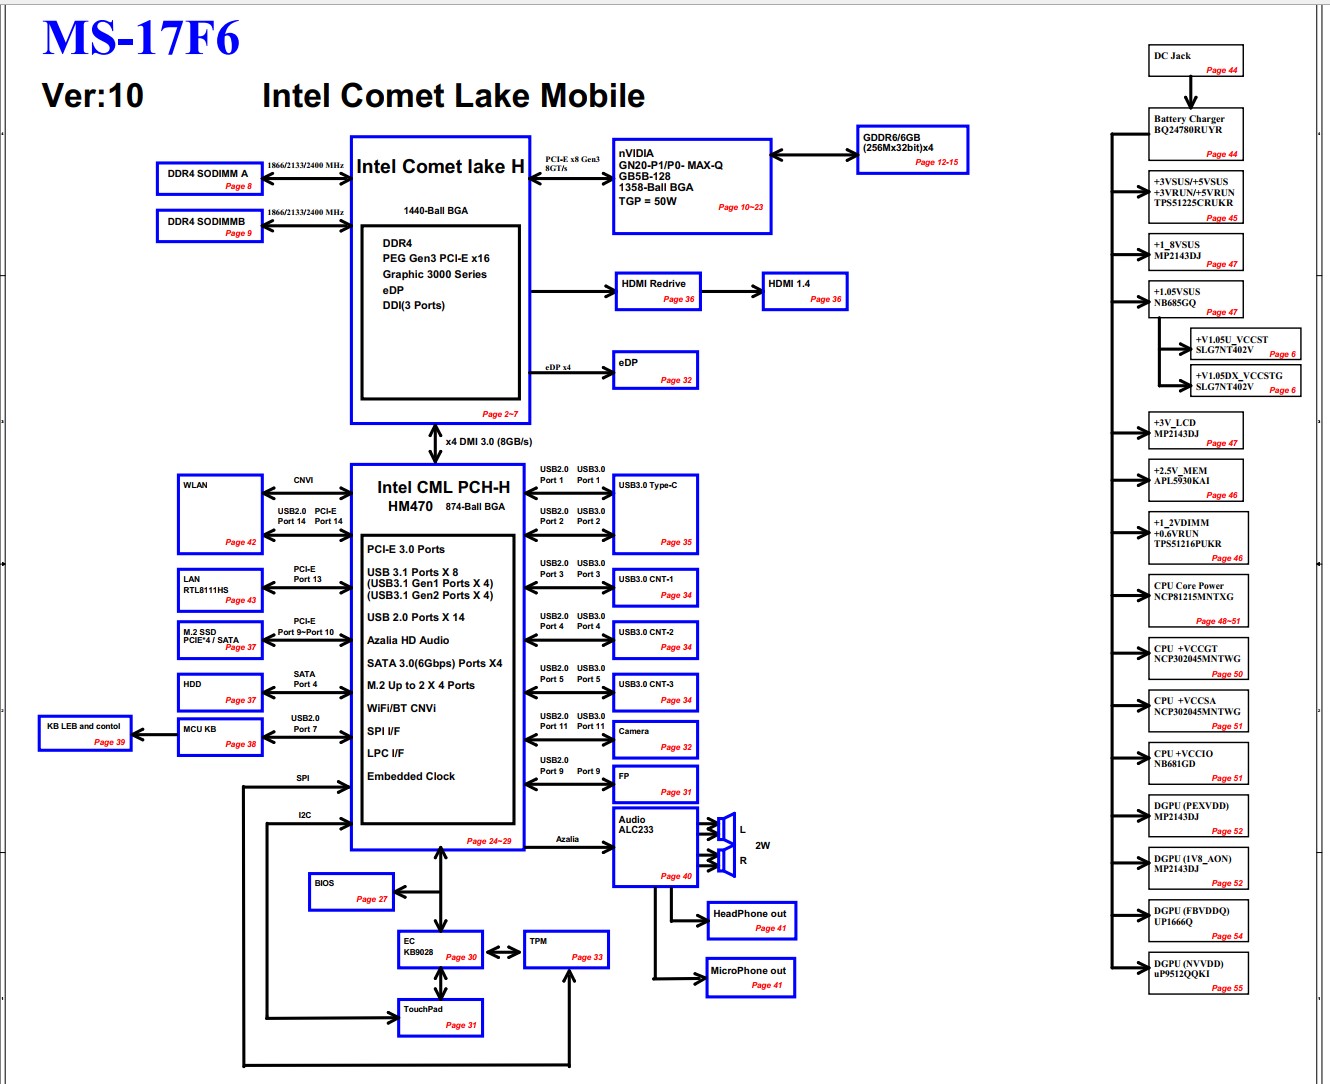
Task: Click the +V1.05DX_VCCSTG block
Action: click(1246, 381)
